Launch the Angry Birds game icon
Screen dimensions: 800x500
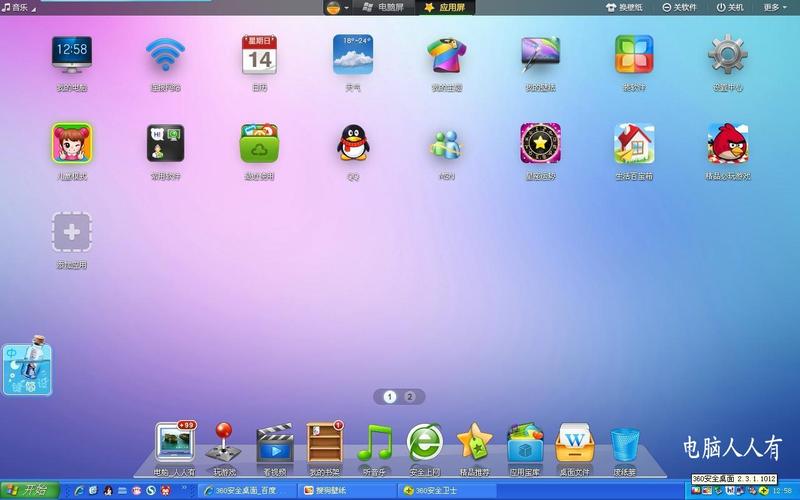tap(728, 143)
